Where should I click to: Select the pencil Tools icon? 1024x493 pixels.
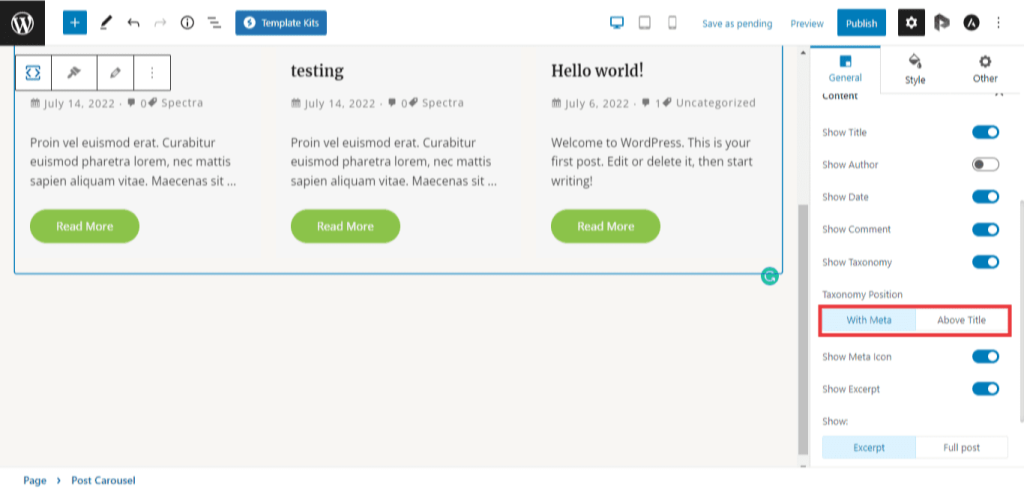pyautogui.click(x=107, y=22)
